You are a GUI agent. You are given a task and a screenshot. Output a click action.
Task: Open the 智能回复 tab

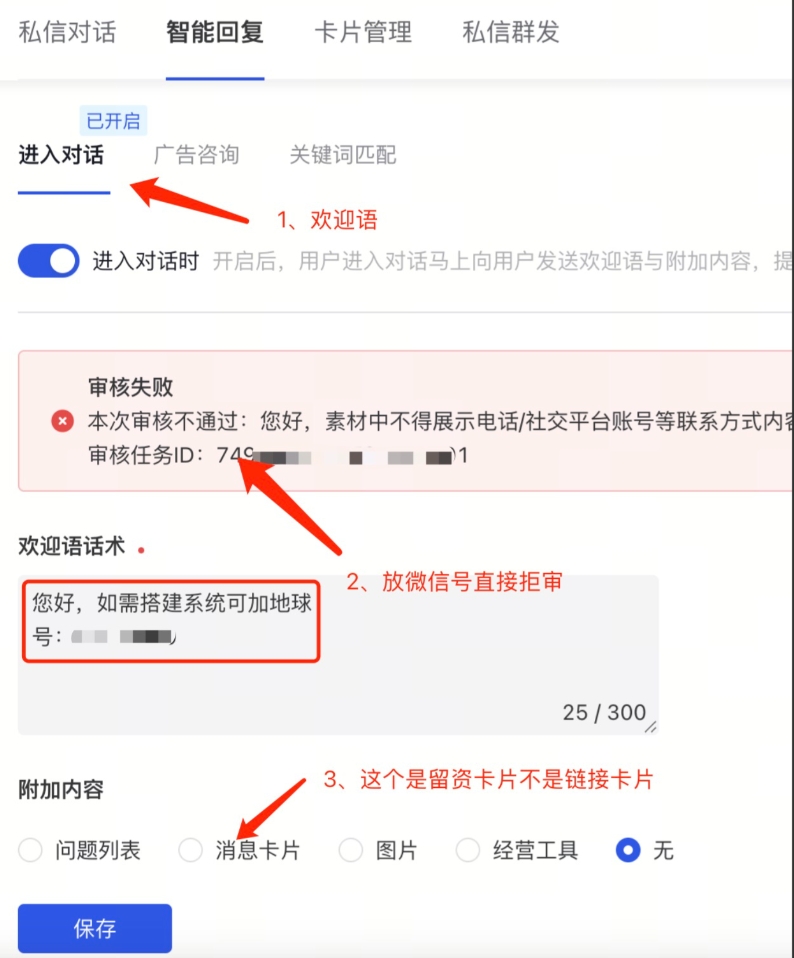pos(215,32)
